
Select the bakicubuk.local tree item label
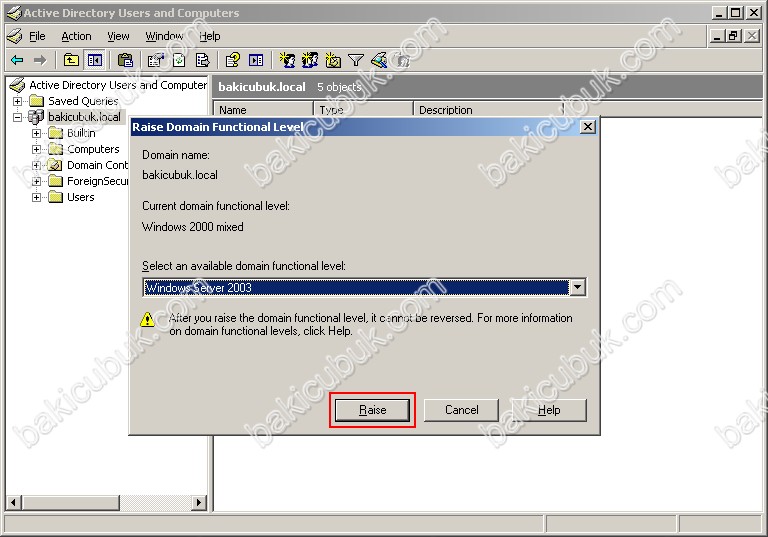pyautogui.click(x=84, y=117)
